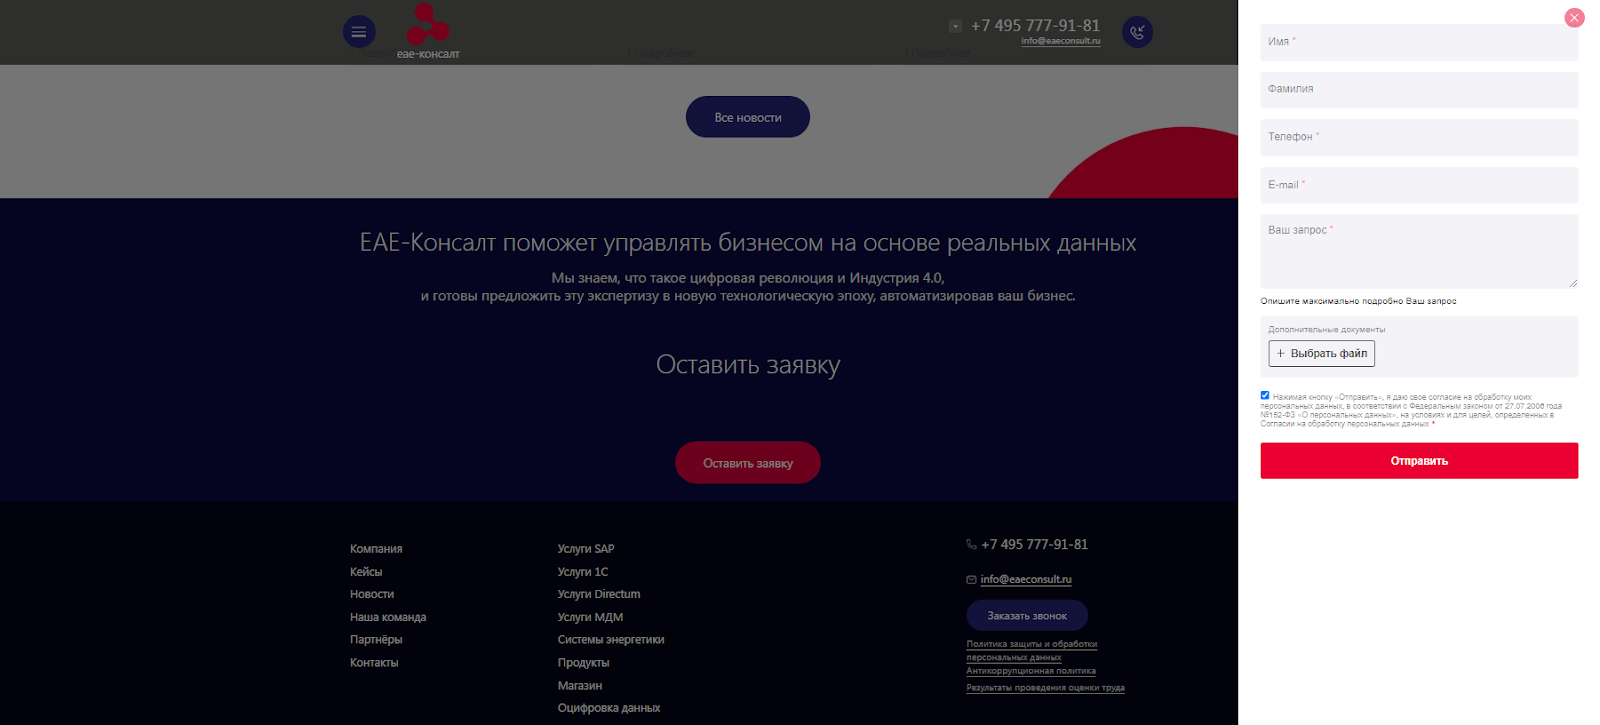1600x725 pixels.
Task: Click the Отправить submit button
Action: 1419,461
